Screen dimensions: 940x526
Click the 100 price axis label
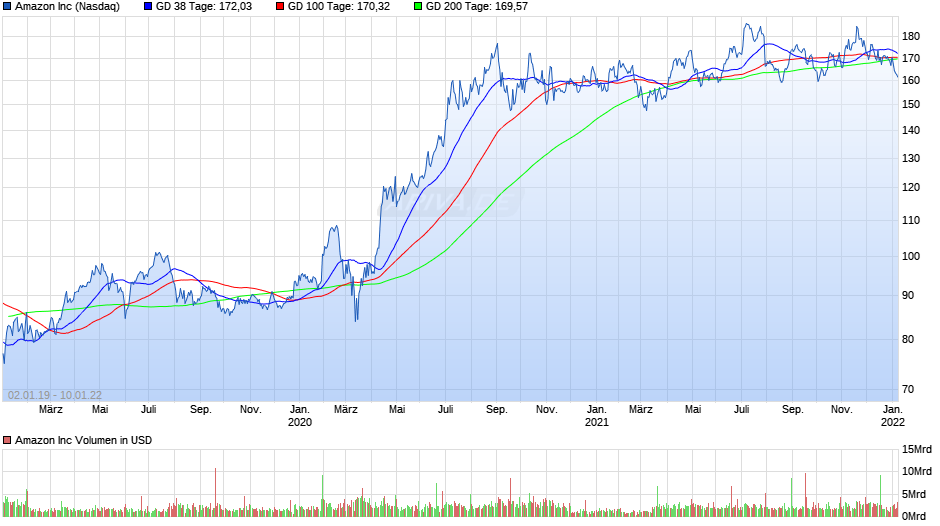click(911, 256)
